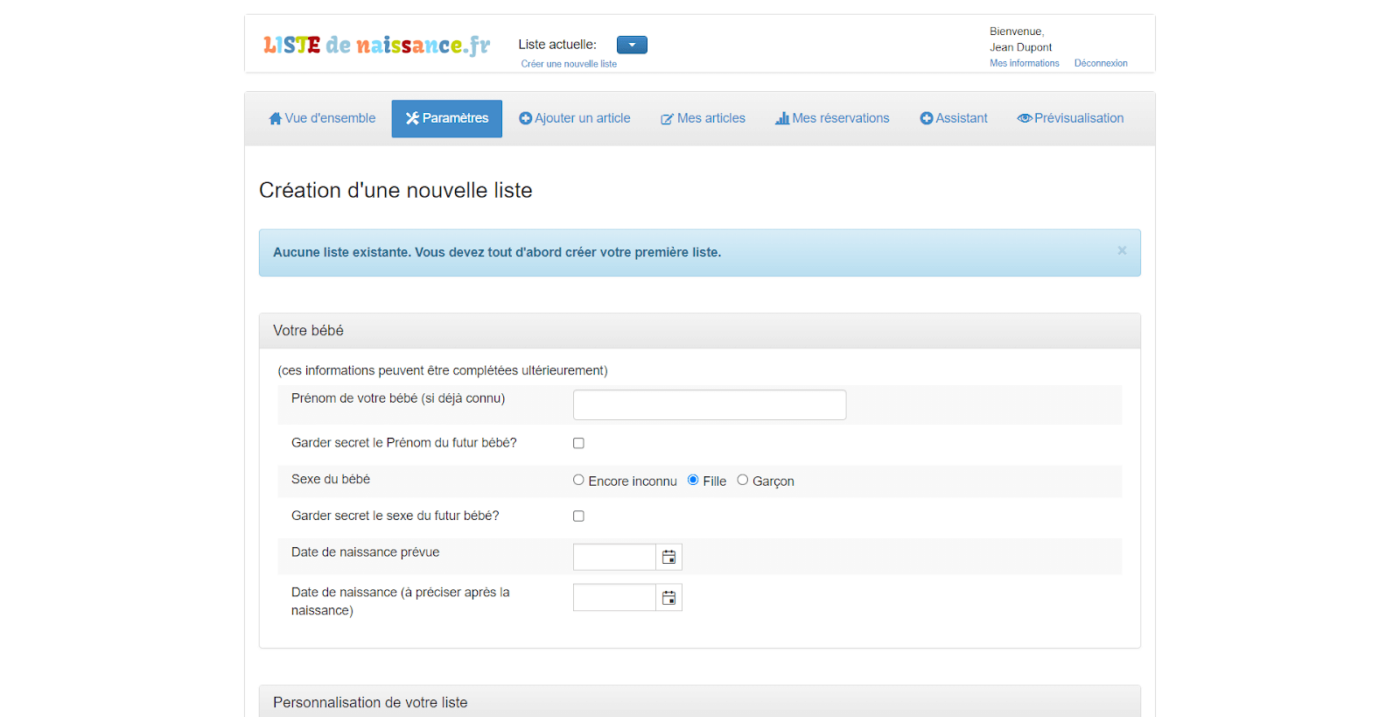1400x717 pixels.
Task: Select the Paramètres tab
Action: 447,118
